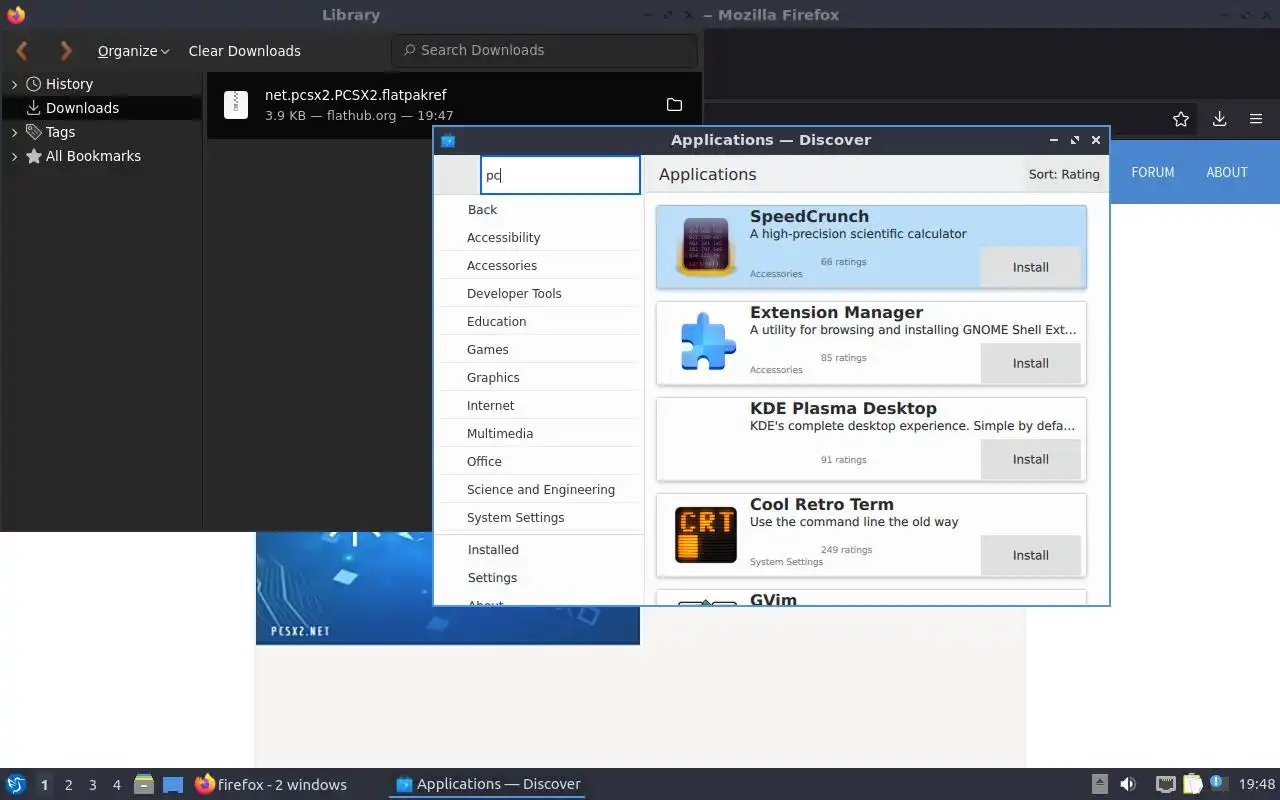Open the Firefox hamburger menu
Screen dimensions: 1280x800
click(1256, 119)
